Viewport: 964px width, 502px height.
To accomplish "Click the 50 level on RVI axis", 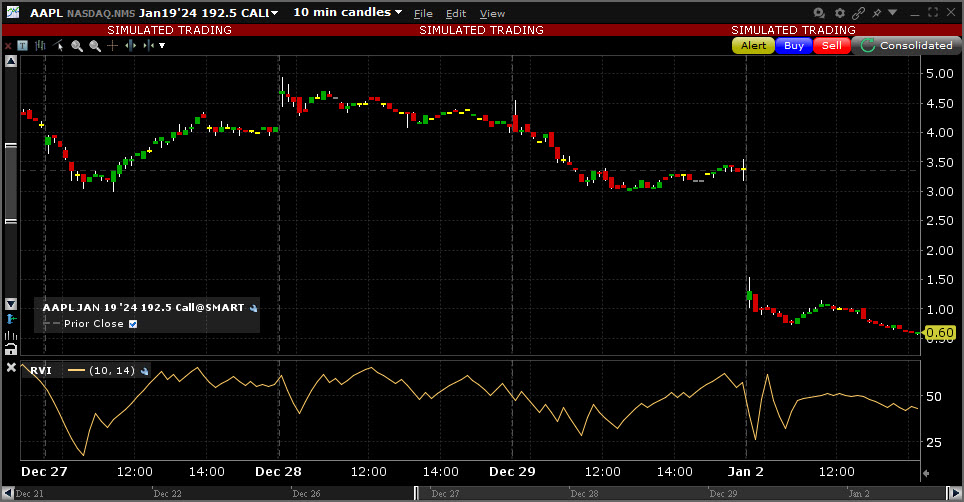I will tap(933, 397).
